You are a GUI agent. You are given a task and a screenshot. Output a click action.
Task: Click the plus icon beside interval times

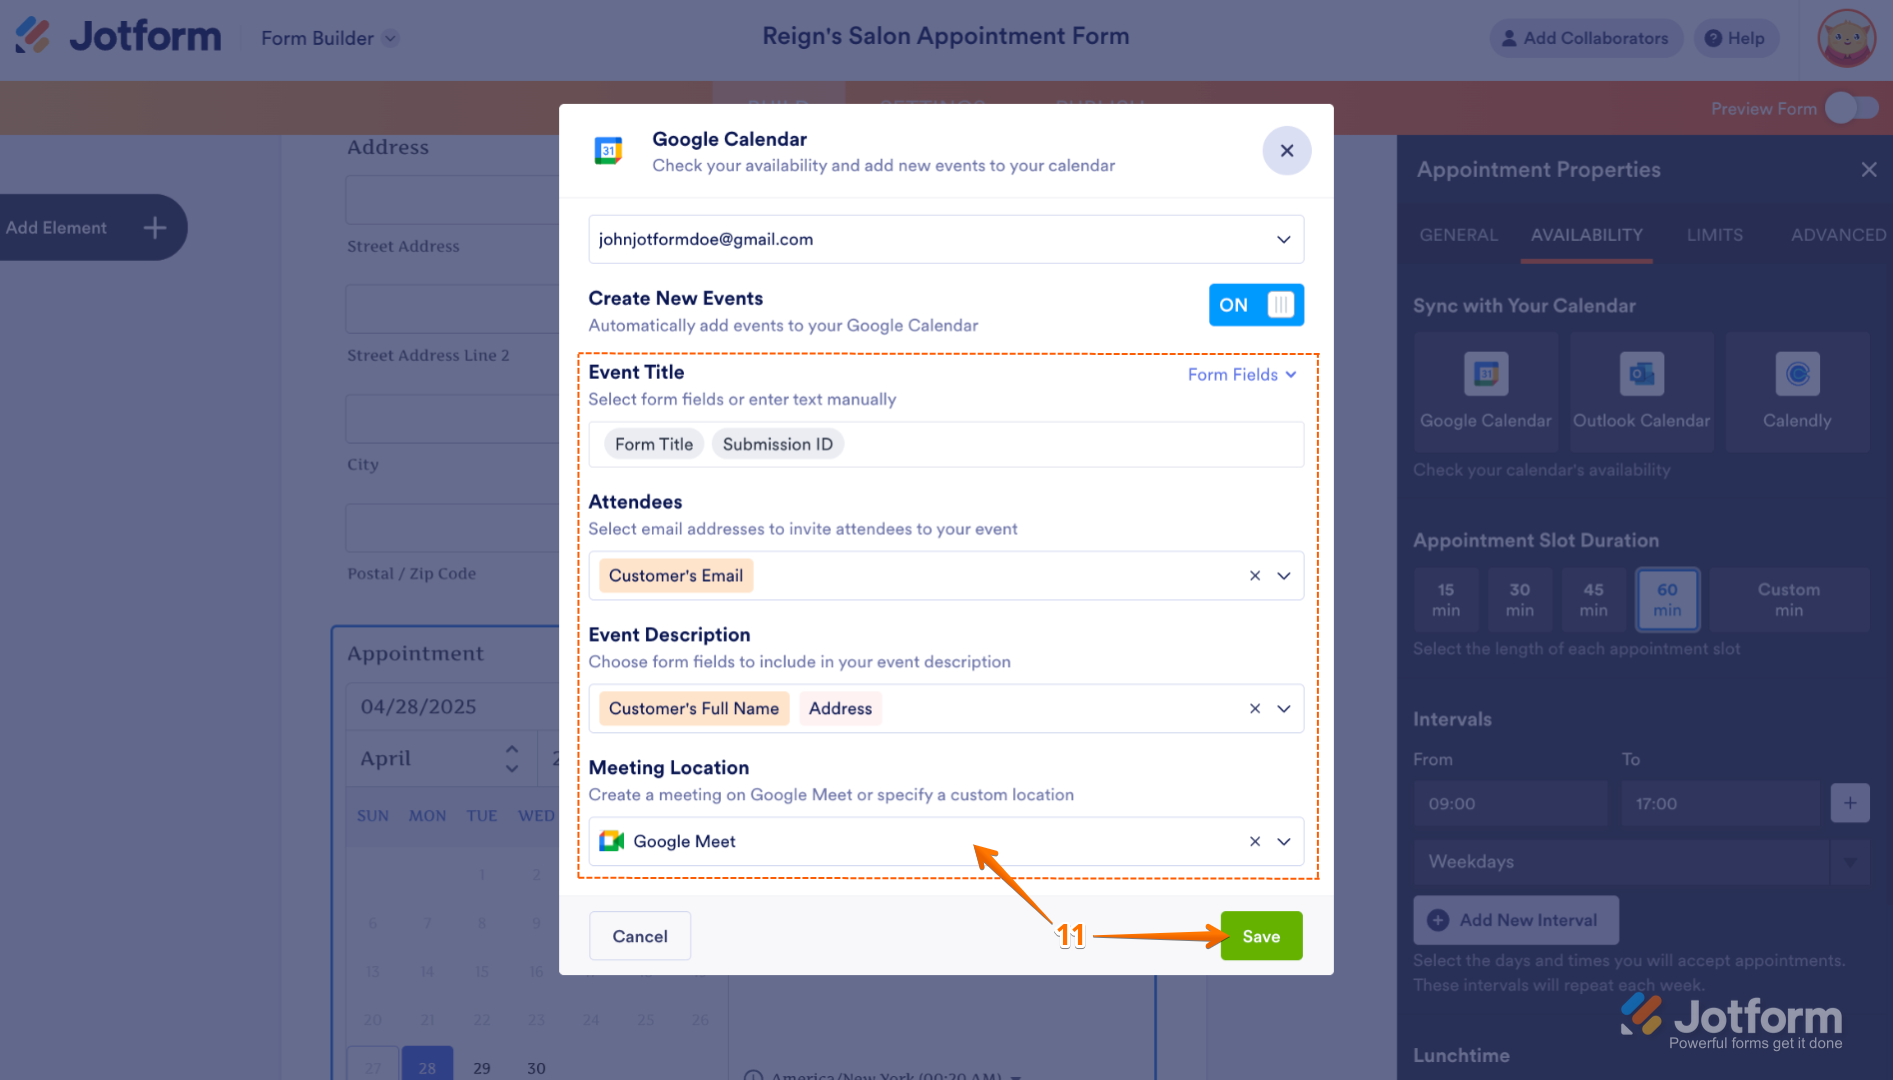click(1849, 803)
